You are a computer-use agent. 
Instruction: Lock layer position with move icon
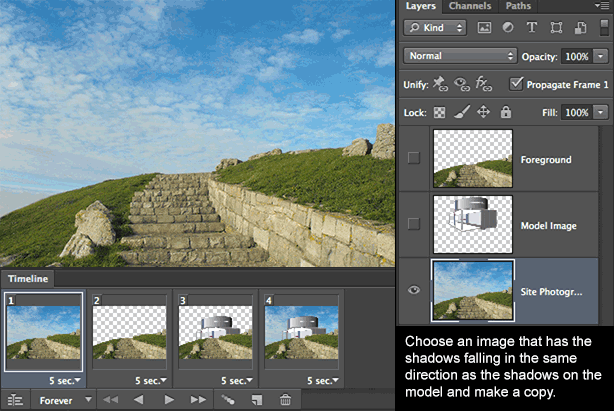coord(483,113)
